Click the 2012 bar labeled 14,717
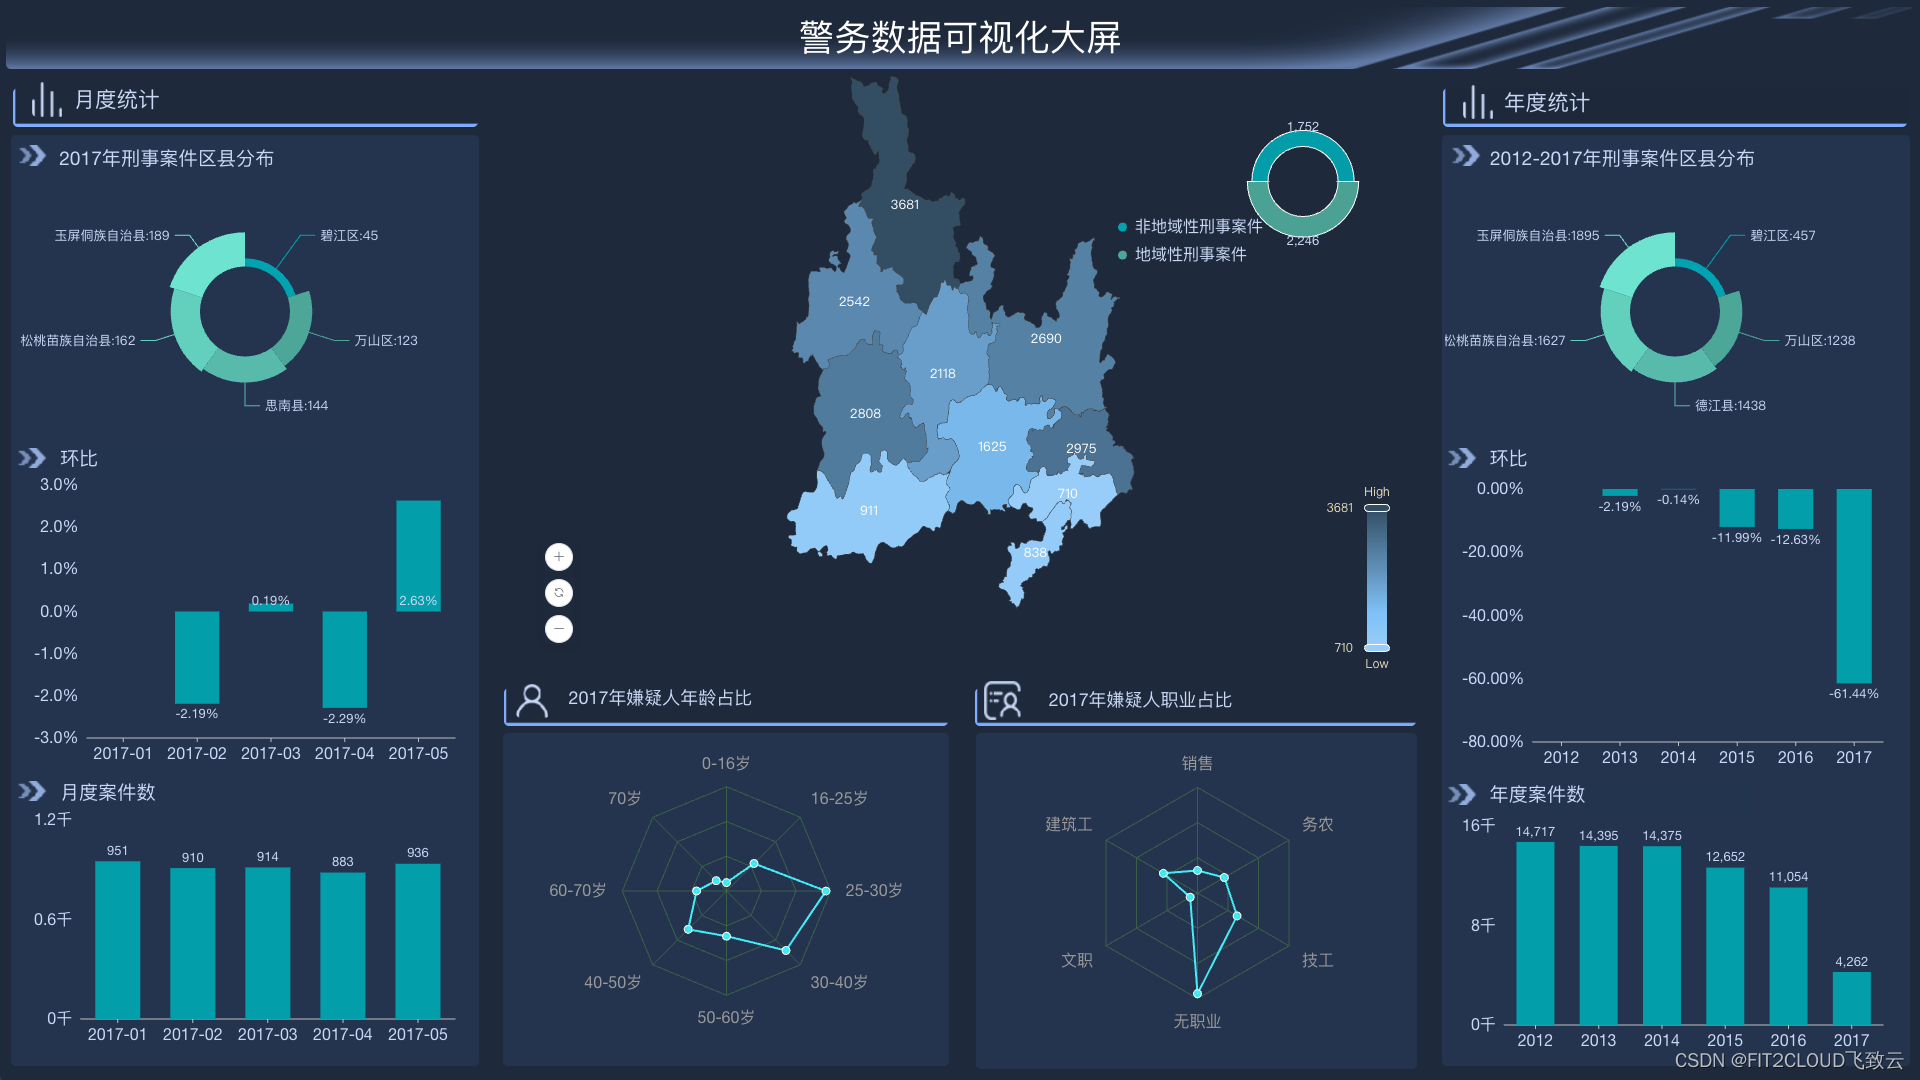Viewport: 1920px width, 1080px height. pos(1535,932)
